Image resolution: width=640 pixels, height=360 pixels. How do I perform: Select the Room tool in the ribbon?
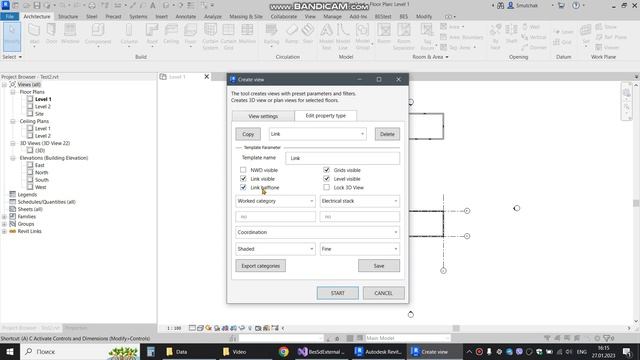[x=384, y=34]
